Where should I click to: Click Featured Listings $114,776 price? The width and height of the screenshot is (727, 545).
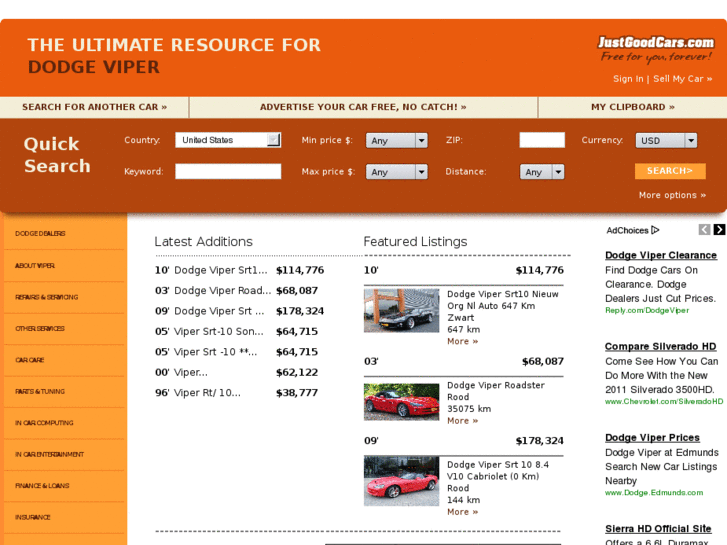point(540,270)
